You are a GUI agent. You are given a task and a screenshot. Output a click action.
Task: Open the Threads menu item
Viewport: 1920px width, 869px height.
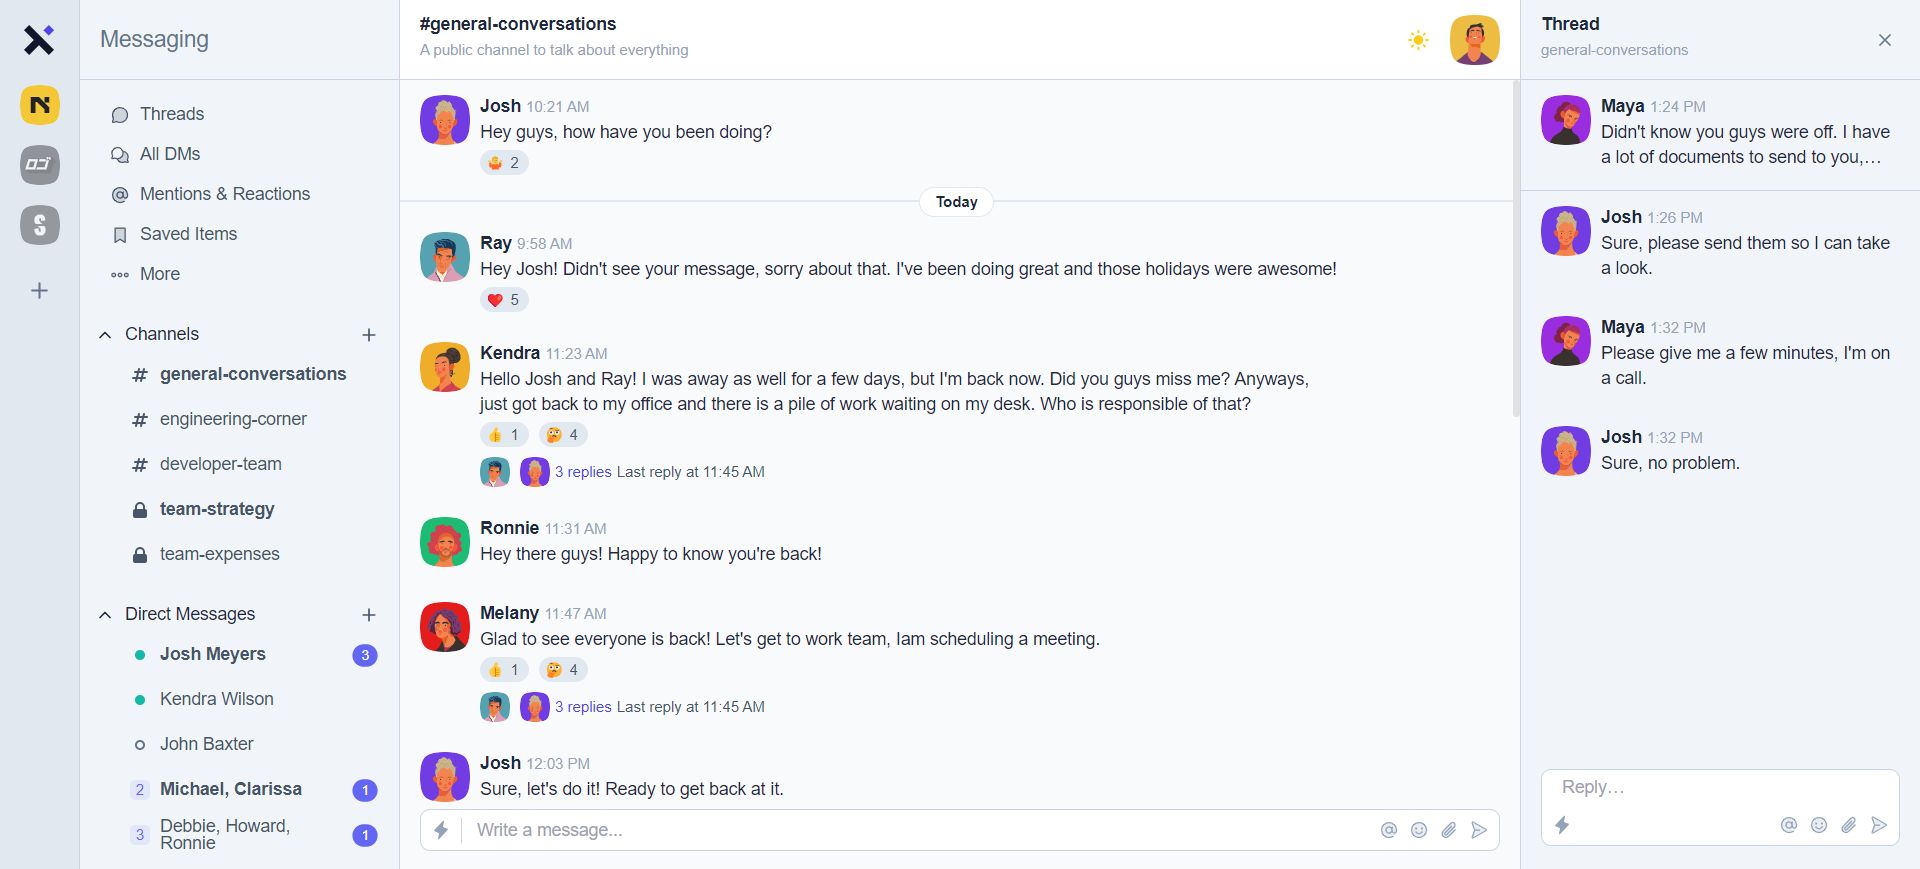[171, 114]
